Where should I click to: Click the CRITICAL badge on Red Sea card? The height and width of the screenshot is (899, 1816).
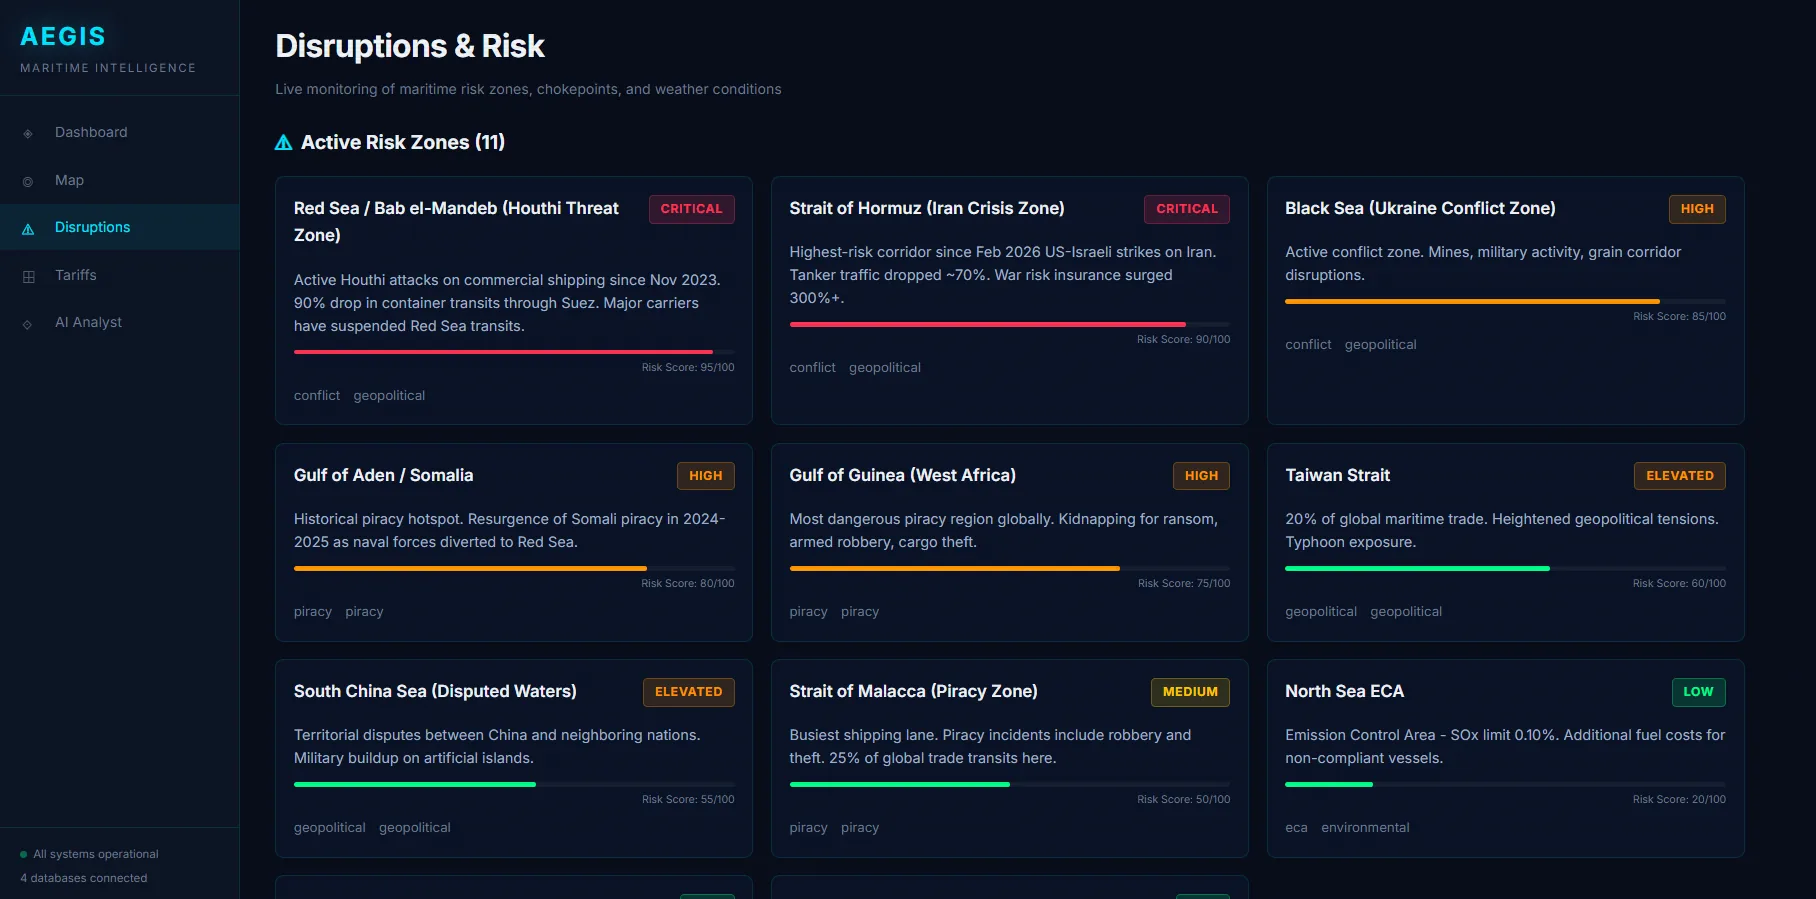[691, 209]
